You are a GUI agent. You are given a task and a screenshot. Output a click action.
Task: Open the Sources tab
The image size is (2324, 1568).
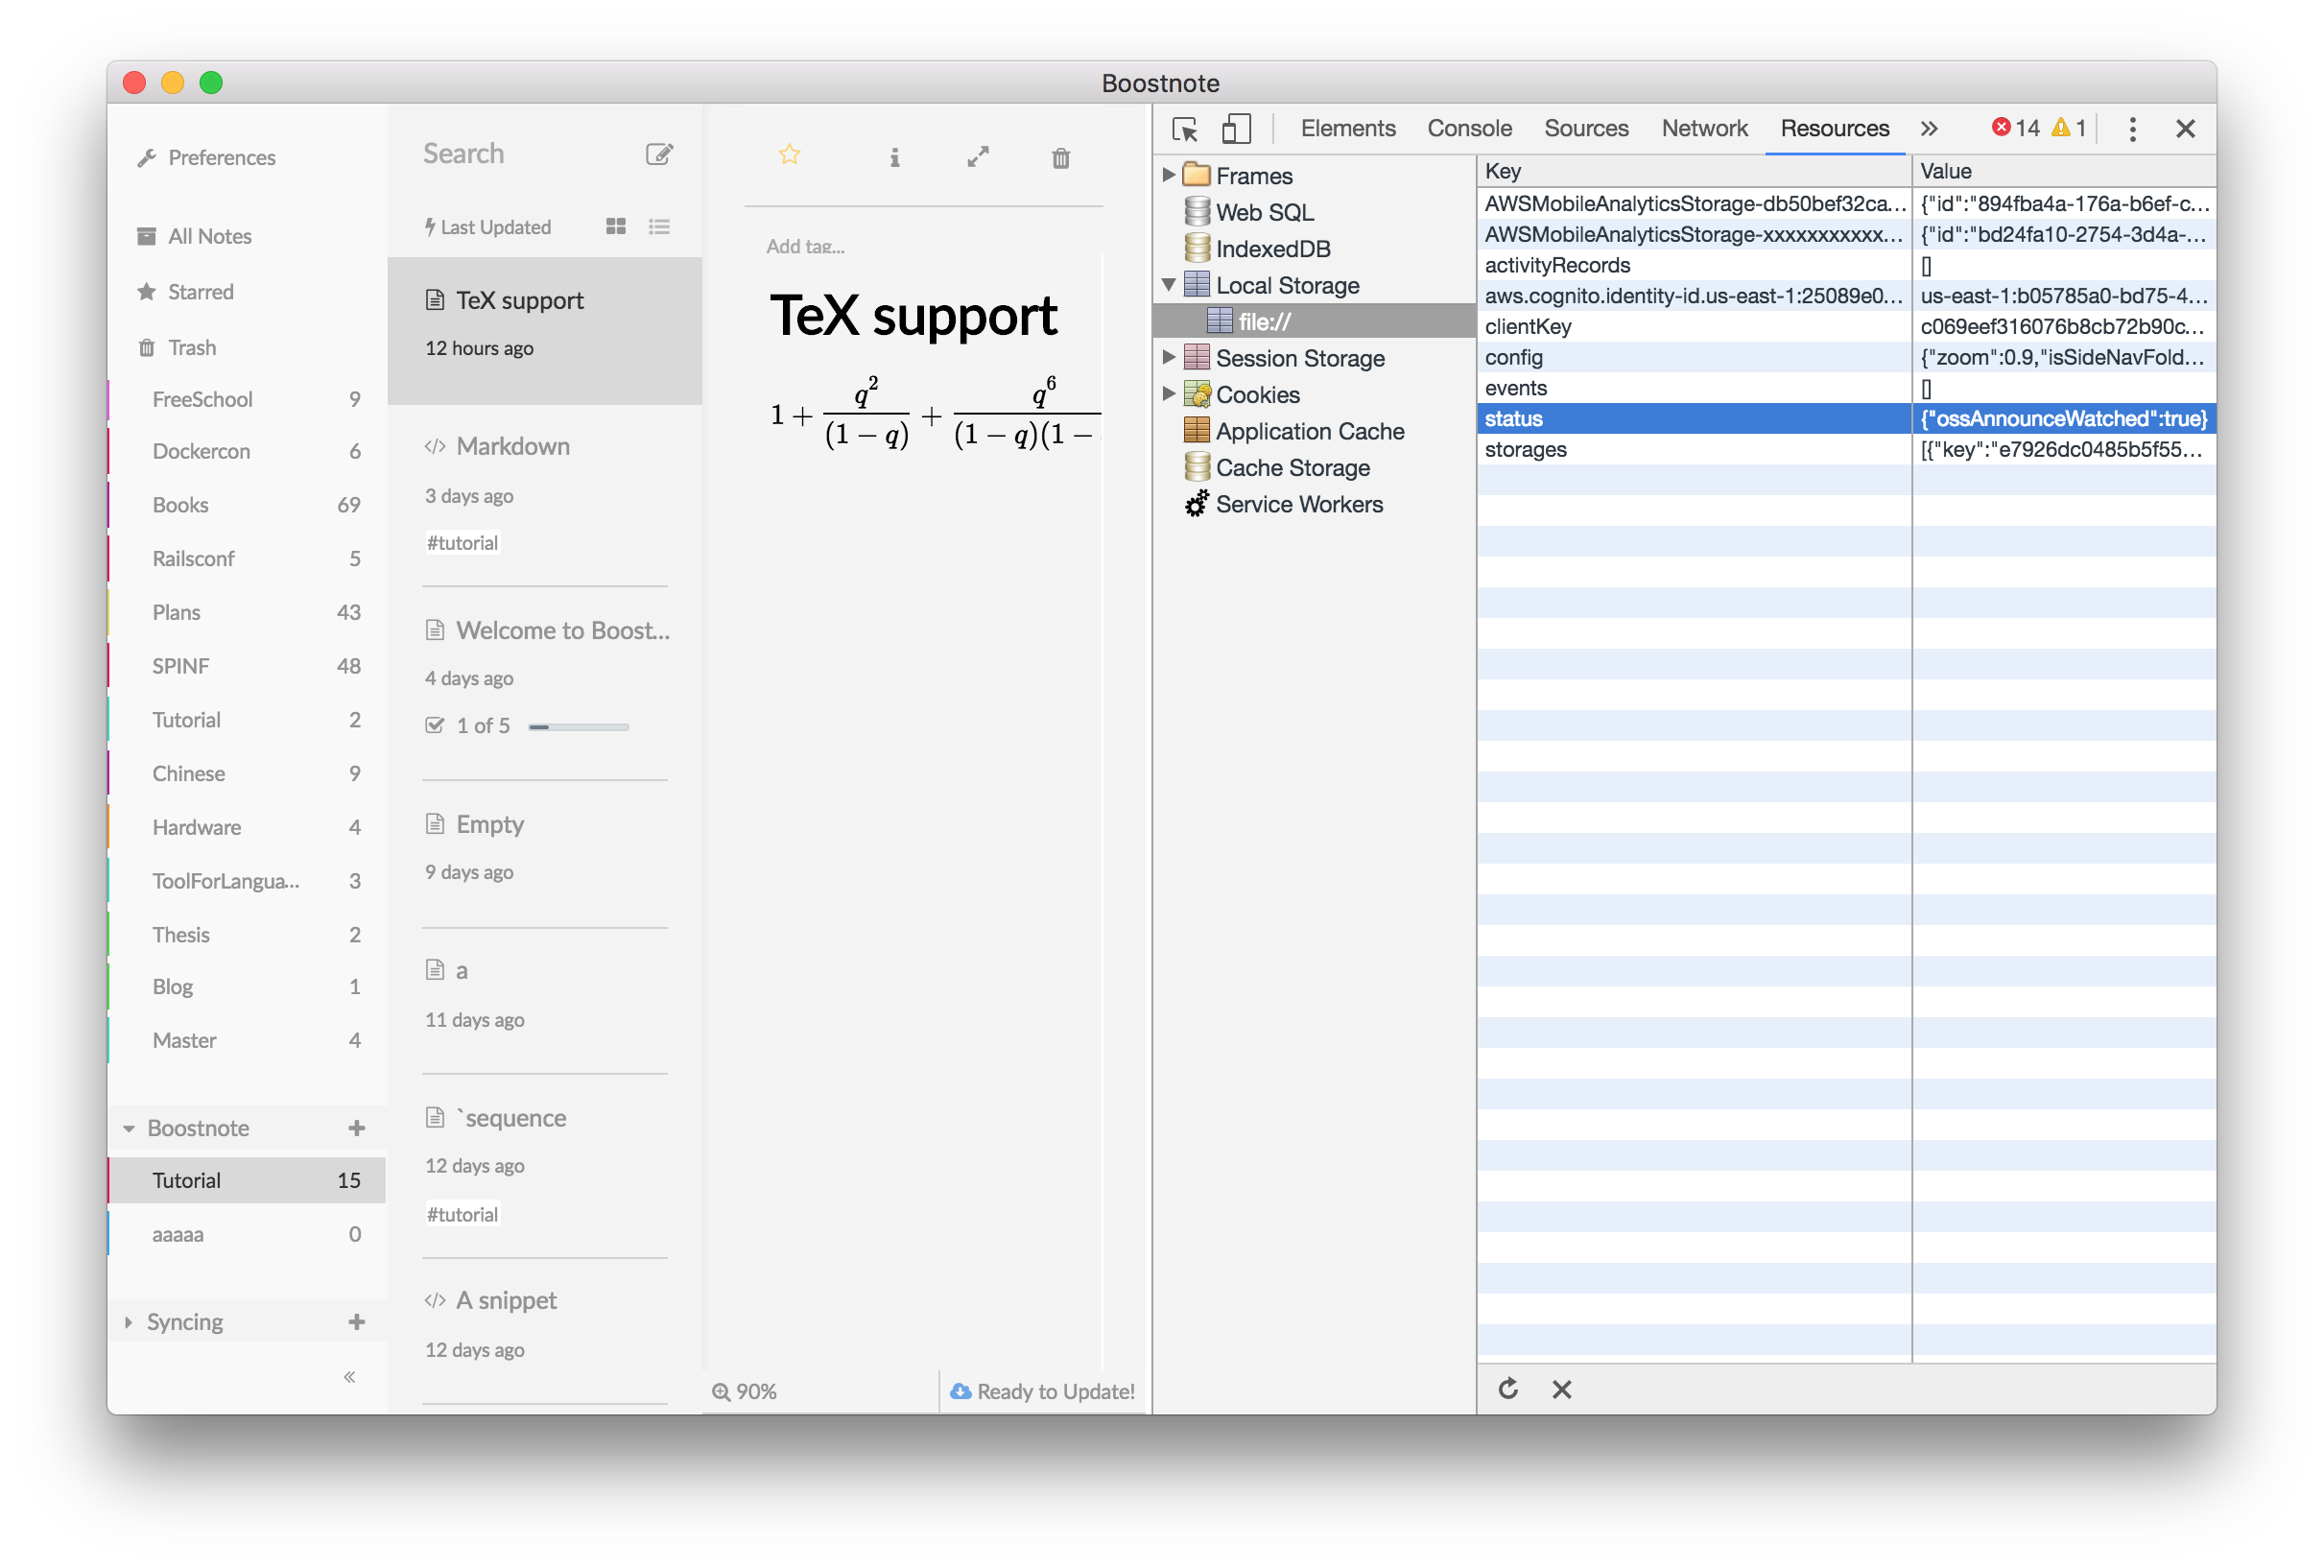click(1586, 128)
